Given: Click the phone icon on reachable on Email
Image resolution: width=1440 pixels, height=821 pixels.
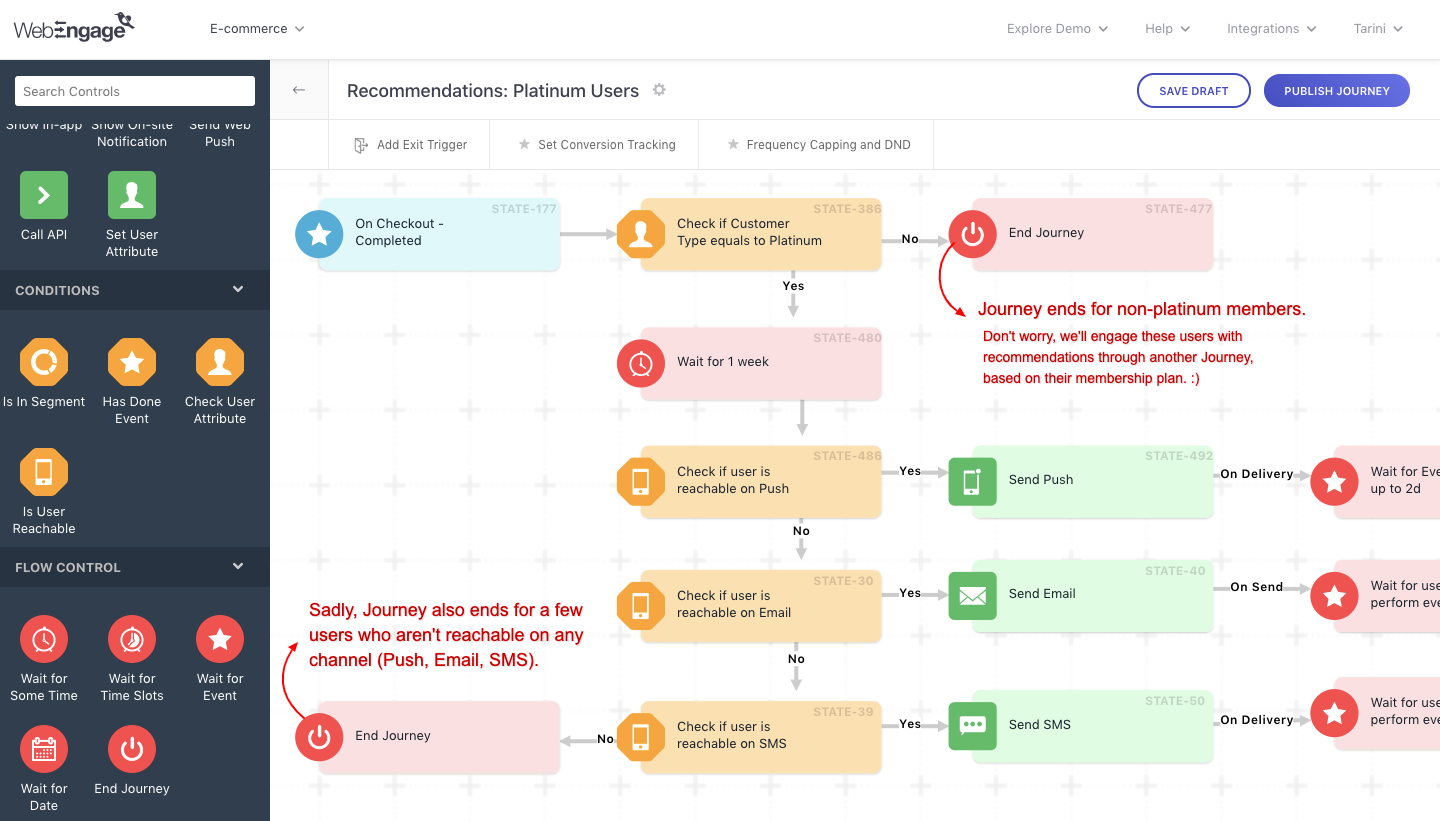Looking at the screenshot, I should tap(641, 606).
